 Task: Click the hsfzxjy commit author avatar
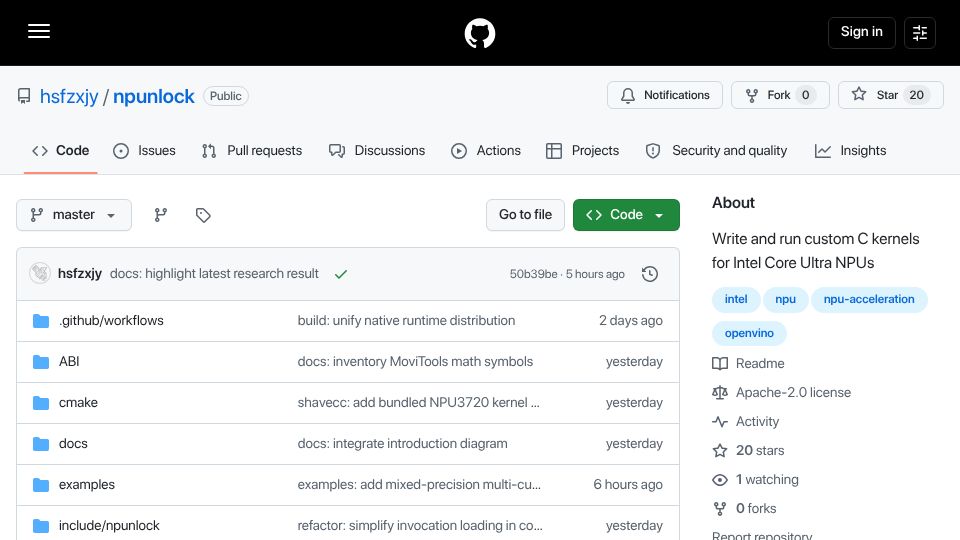point(40,273)
